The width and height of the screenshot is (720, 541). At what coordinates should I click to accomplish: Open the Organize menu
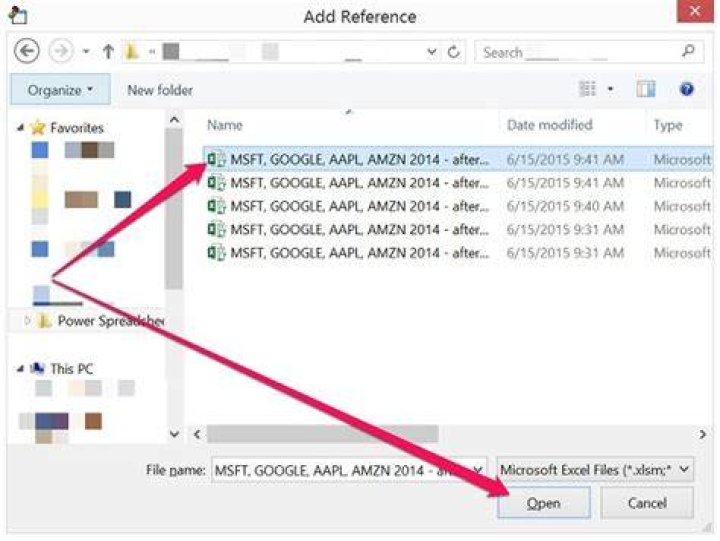click(60, 90)
